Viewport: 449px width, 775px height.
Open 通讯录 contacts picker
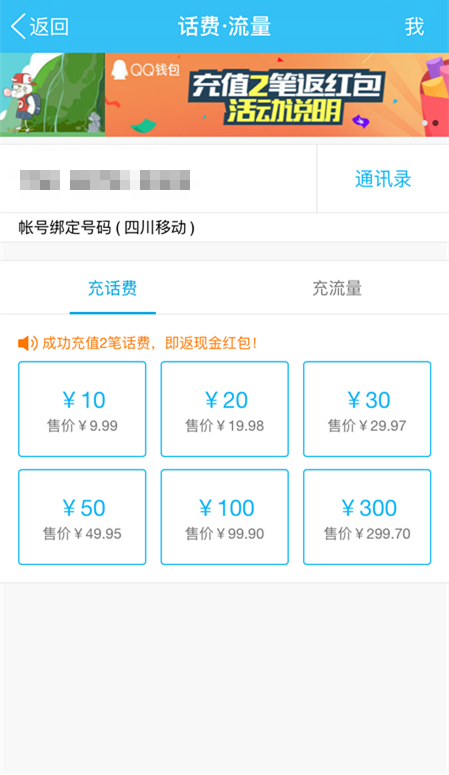[x=383, y=179]
